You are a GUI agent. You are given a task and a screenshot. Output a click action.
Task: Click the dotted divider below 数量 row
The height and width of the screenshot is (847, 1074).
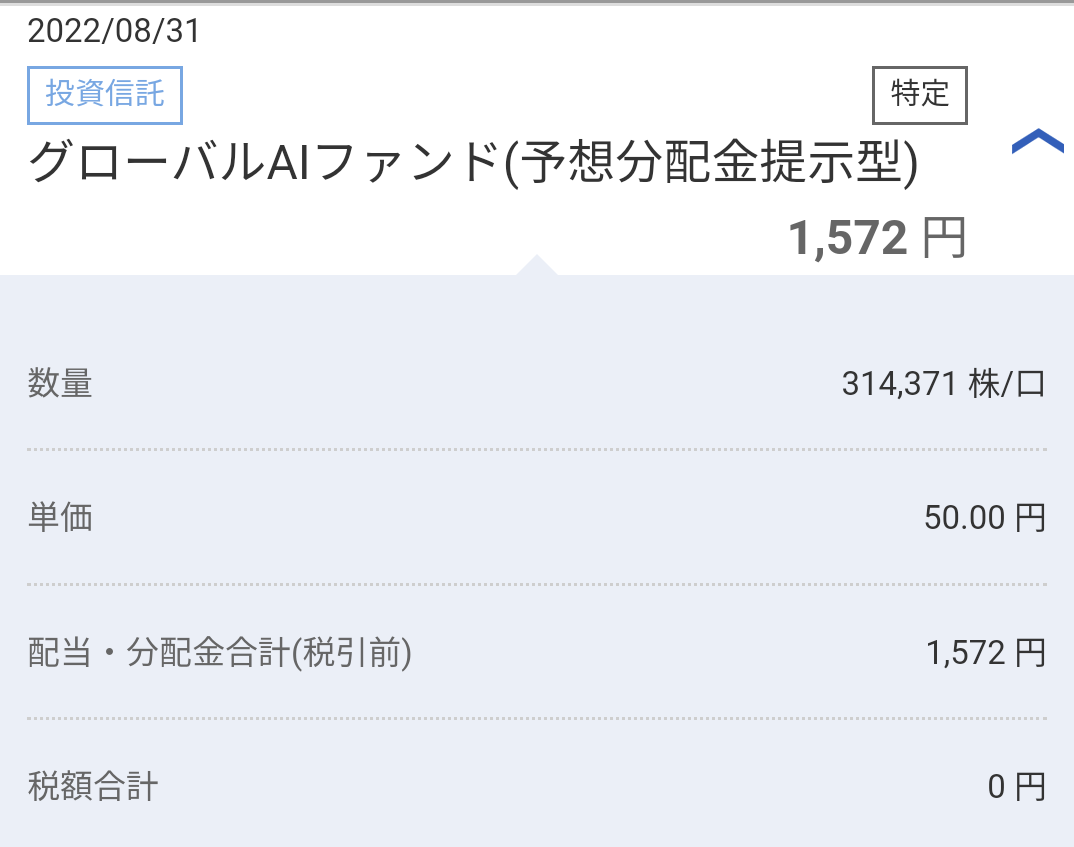pyautogui.click(x=537, y=450)
